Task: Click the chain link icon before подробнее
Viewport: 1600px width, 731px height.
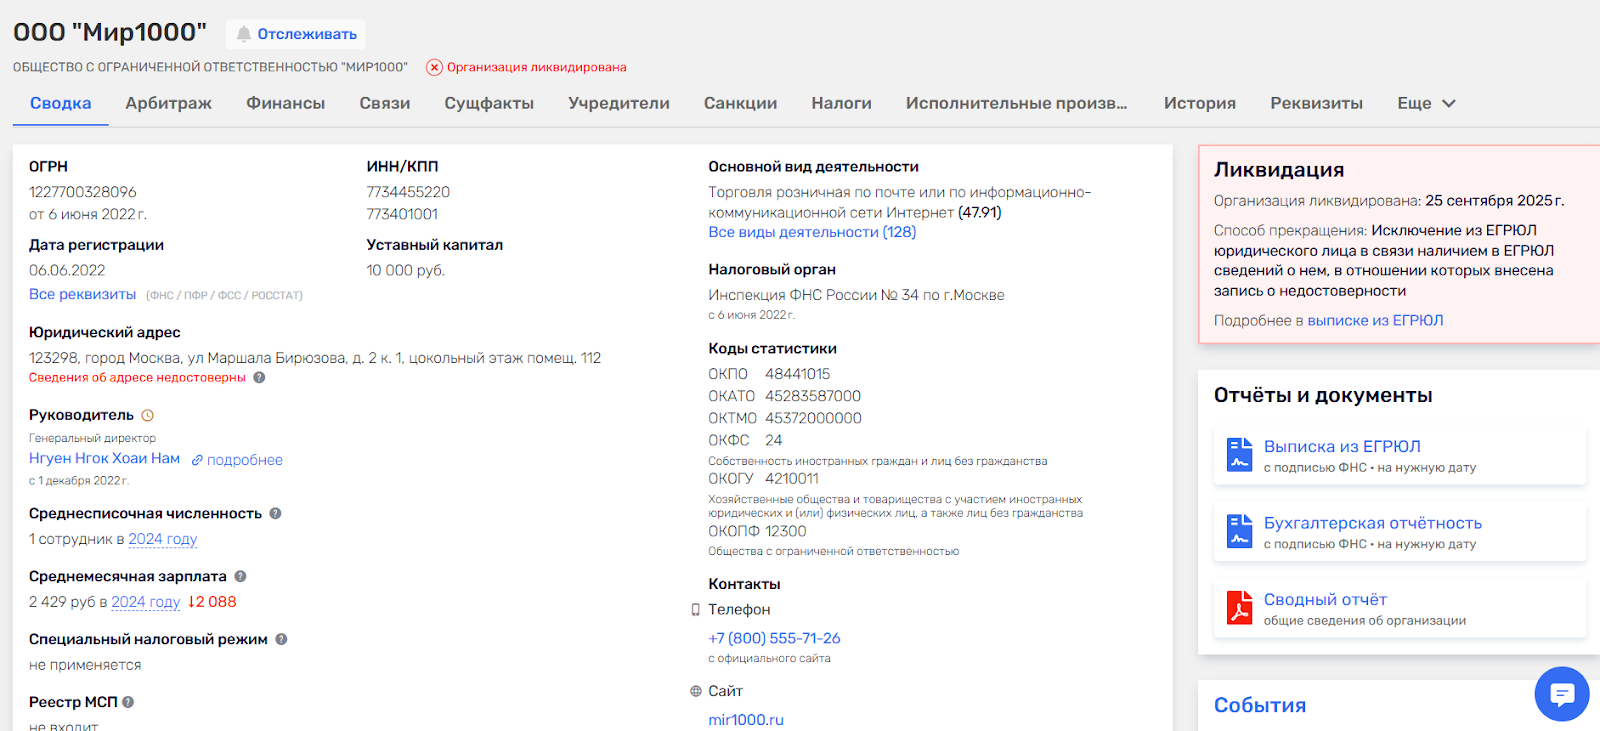Action: click(197, 460)
